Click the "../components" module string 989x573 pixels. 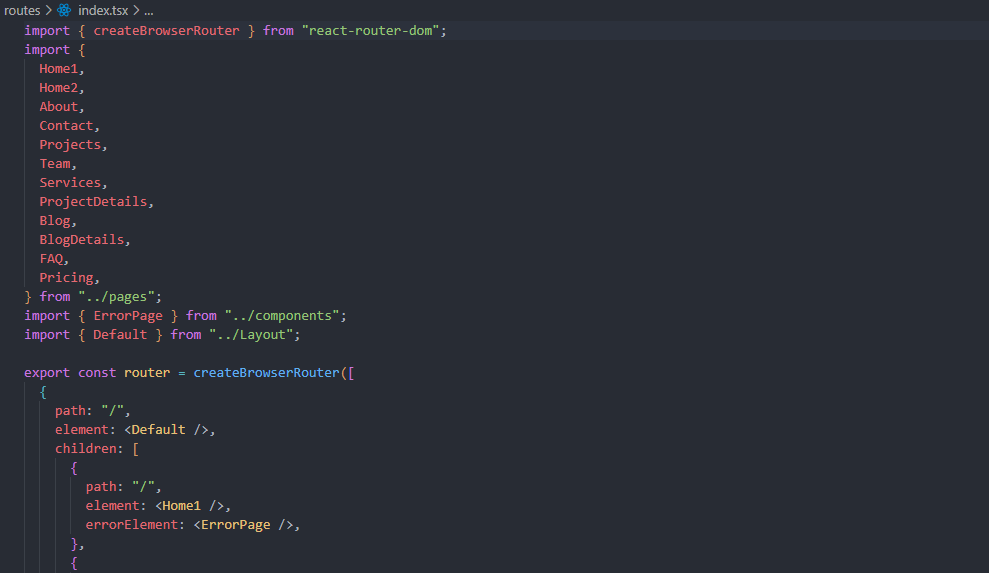[282, 316]
